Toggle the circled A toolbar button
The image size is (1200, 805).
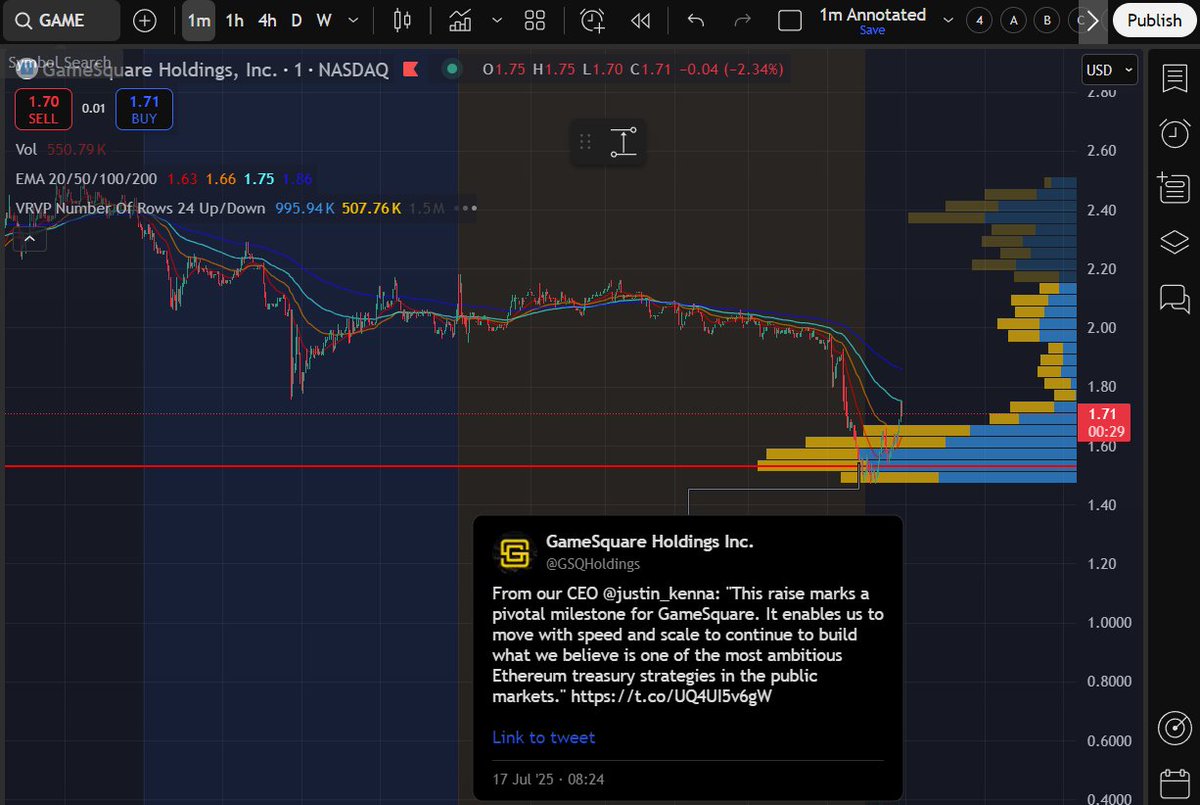(1013, 20)
